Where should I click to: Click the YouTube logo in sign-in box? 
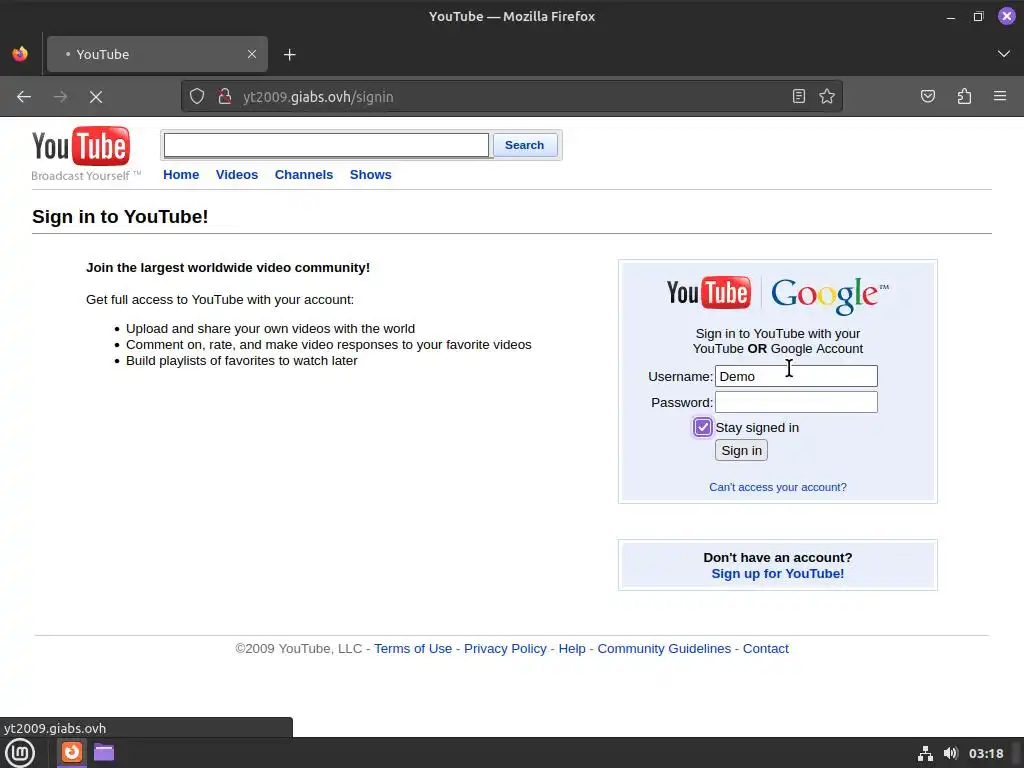pos(709,293)
